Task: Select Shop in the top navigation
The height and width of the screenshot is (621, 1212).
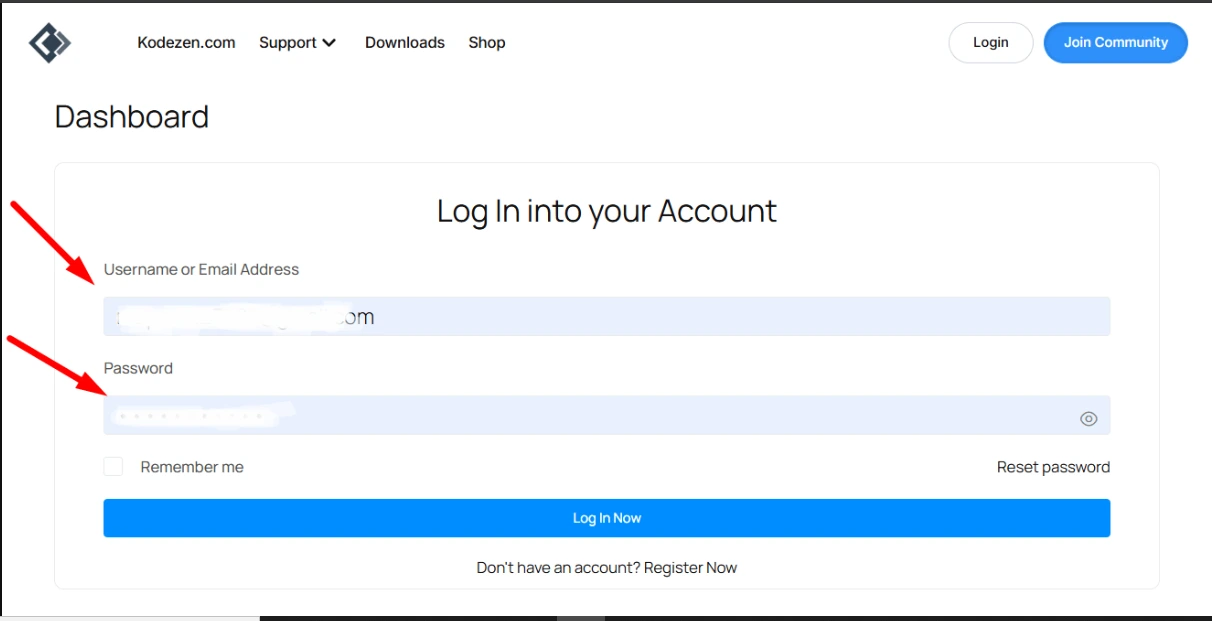Action: [x=487, y=42]
